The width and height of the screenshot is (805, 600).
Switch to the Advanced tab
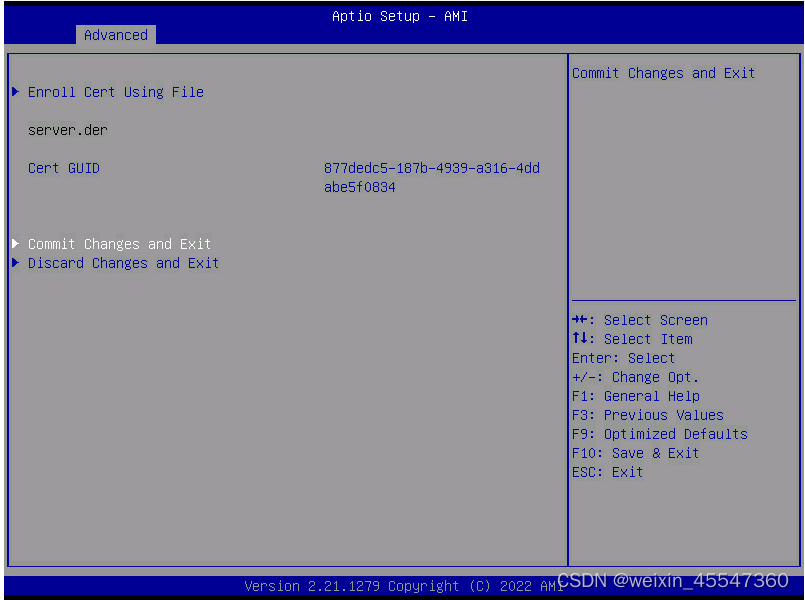[x=115, y=34]
